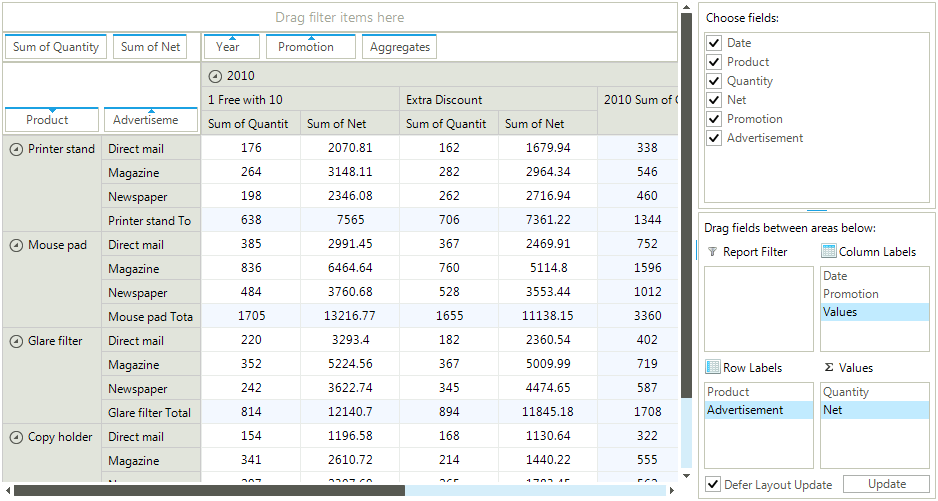Uncheck the Advertisement field checkbox
The height and width of the screenshot is (501, 938).
coord(714,138)
